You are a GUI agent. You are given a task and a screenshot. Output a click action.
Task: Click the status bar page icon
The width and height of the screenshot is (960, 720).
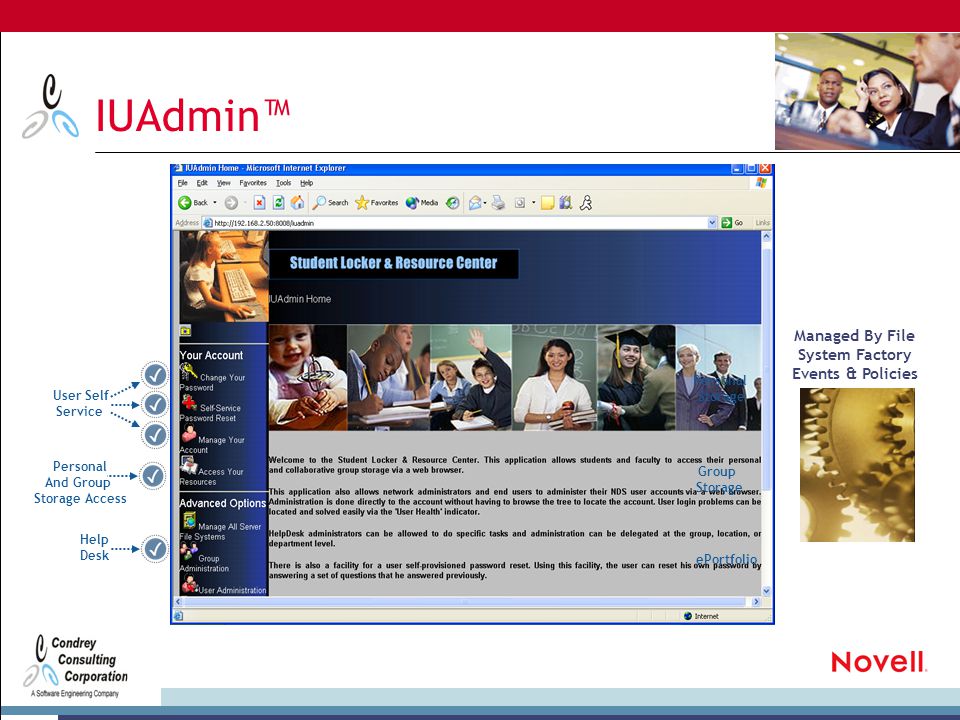click(x=178, y=617)
